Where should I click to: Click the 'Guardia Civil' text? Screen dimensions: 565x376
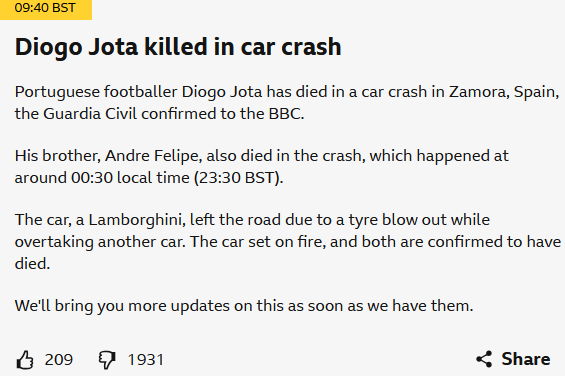pyautogui.click(x=90, y=114)
